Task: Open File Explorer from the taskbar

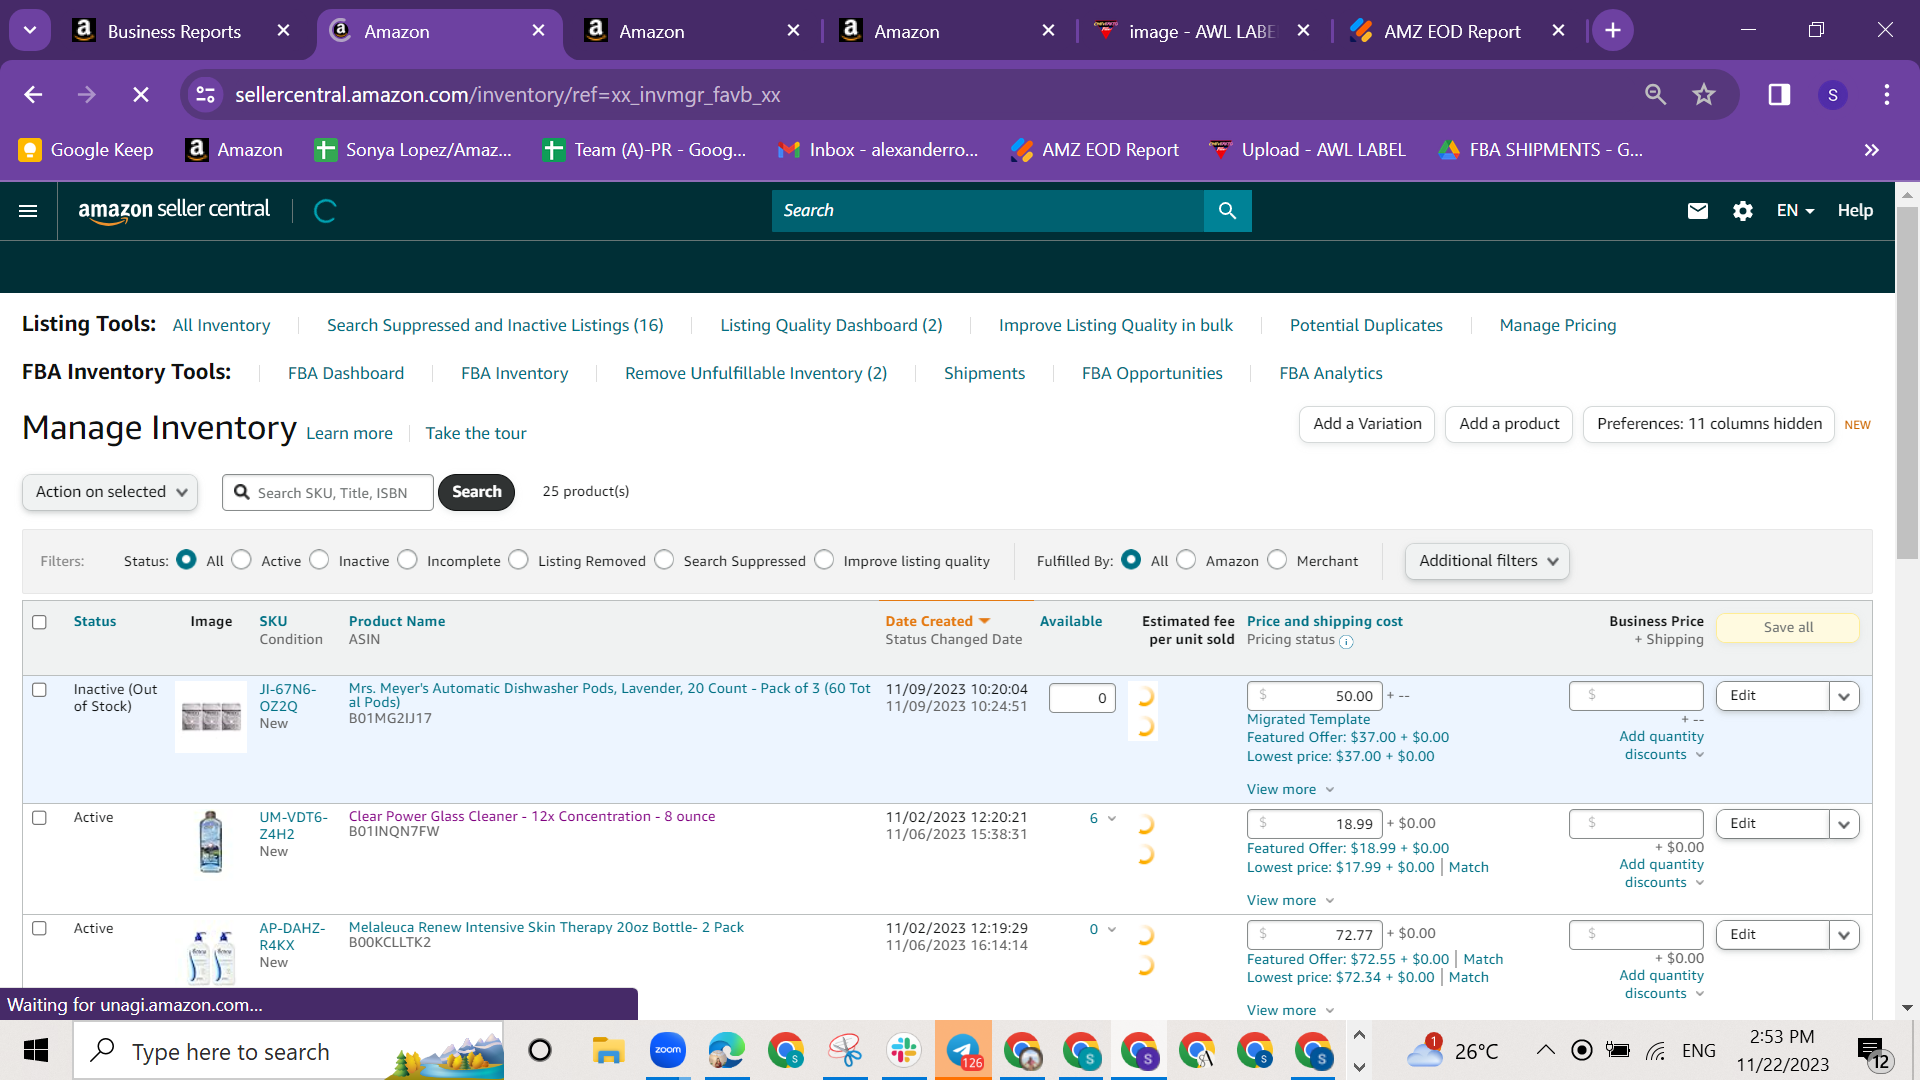Action: tap(608, 1051)
